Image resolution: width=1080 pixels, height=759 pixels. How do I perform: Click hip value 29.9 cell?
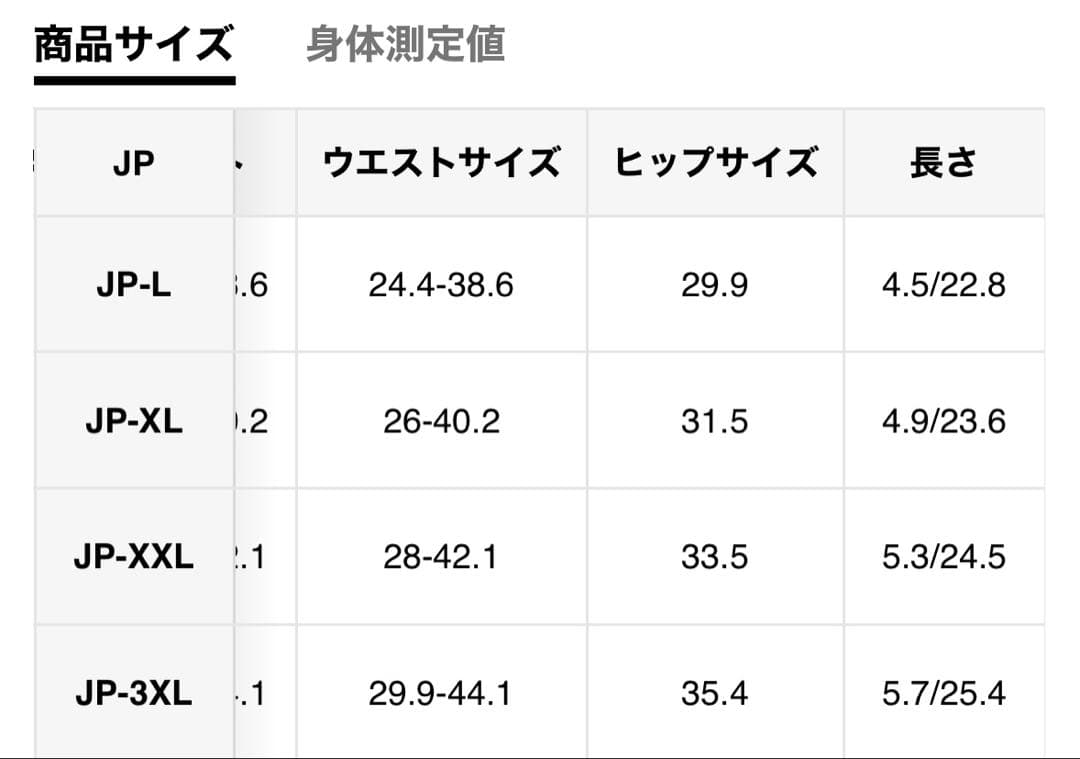pyautogui.click(x=715, y=284)
